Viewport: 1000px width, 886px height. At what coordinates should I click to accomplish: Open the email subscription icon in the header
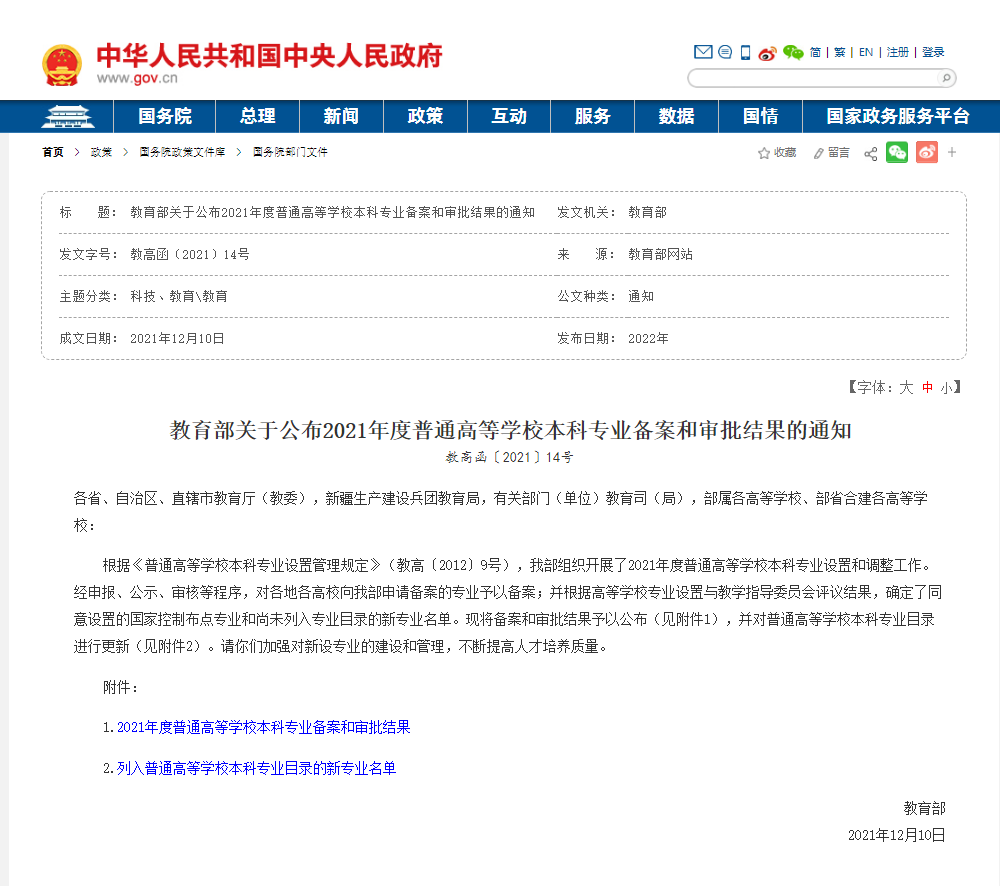pos(703,52)
